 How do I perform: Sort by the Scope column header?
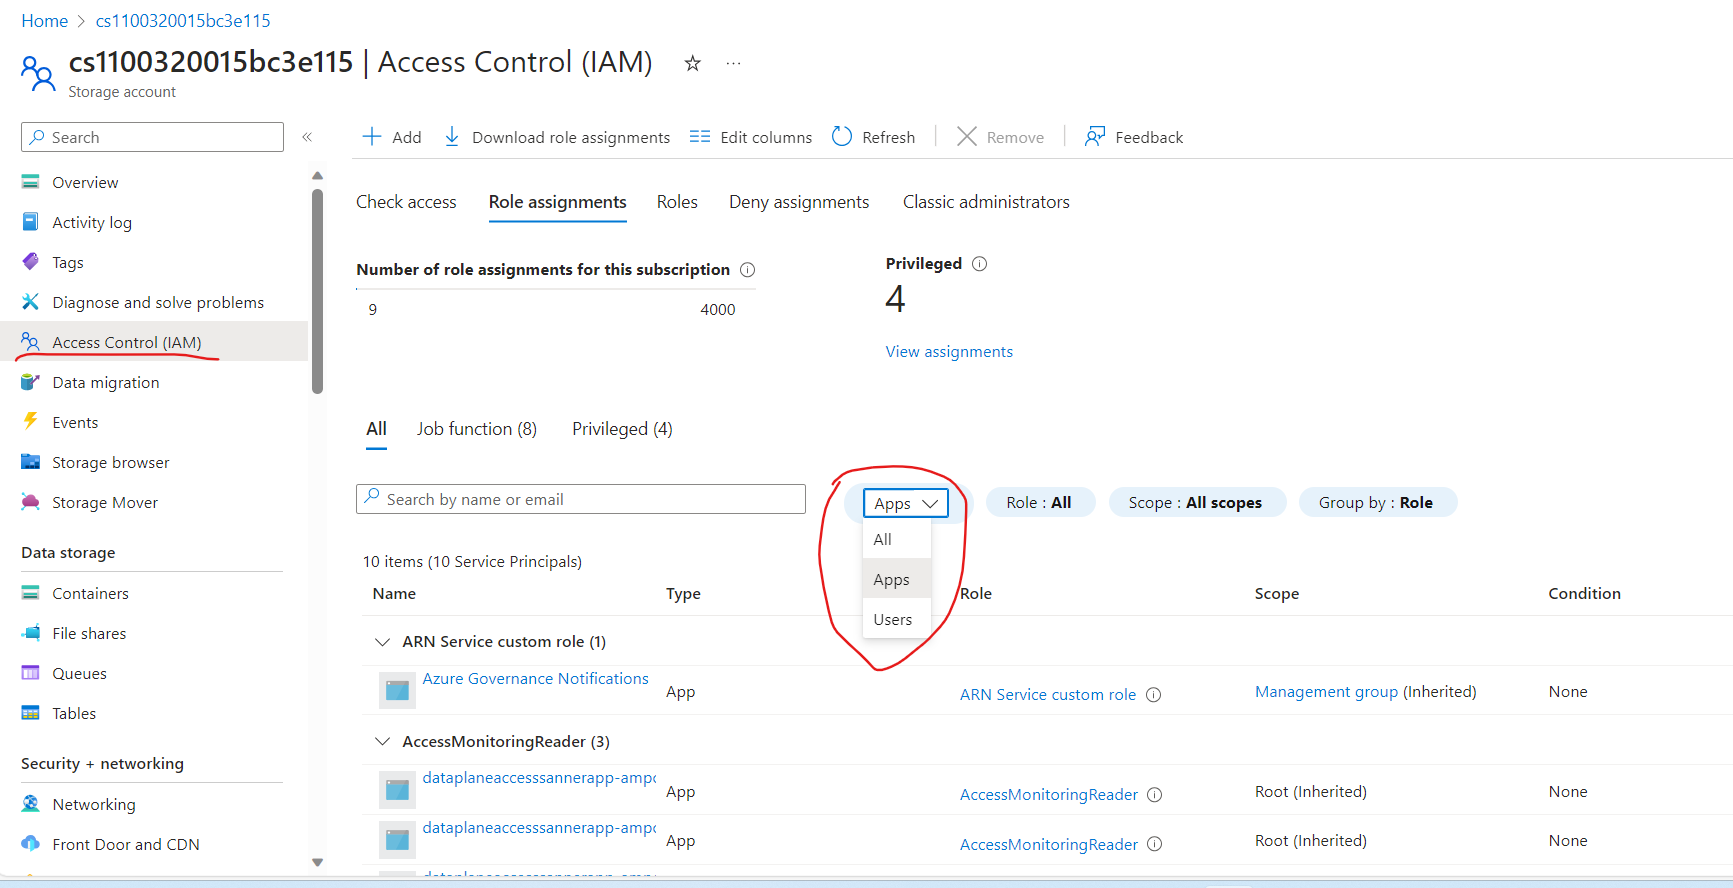click(1277, 594)
